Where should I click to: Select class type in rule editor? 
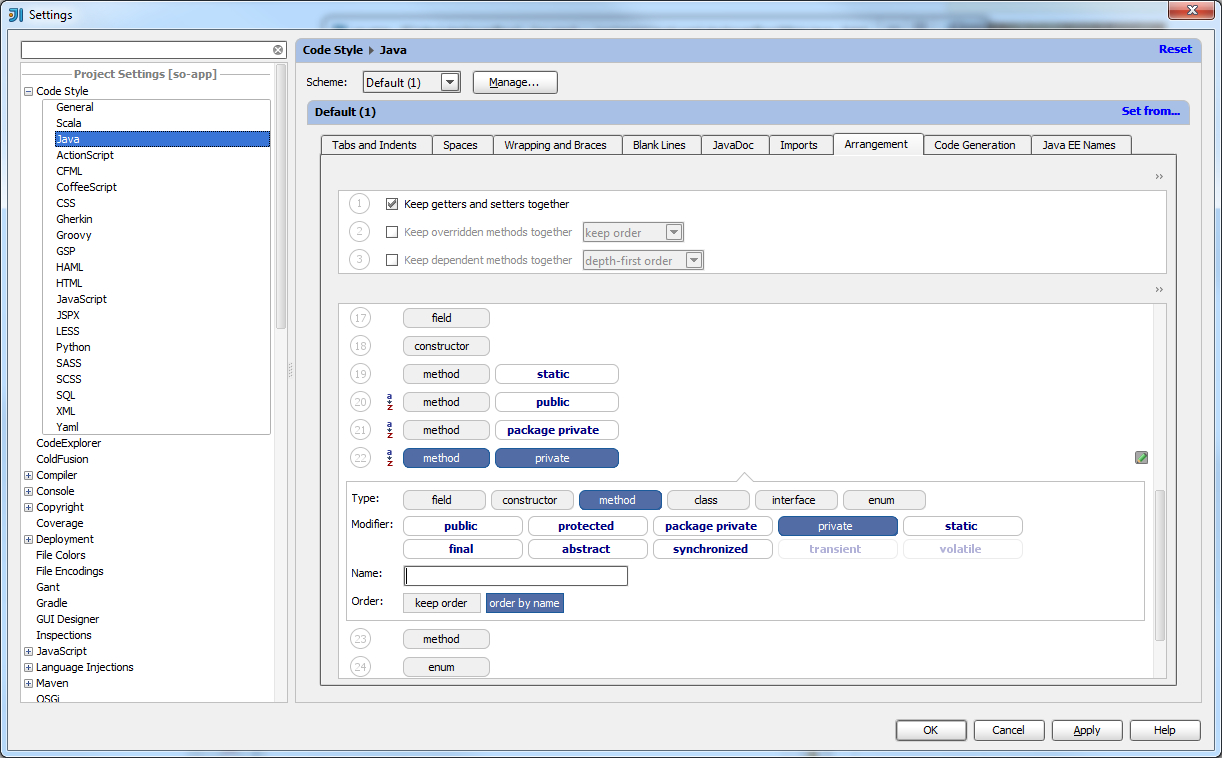[x=706, y=500]
